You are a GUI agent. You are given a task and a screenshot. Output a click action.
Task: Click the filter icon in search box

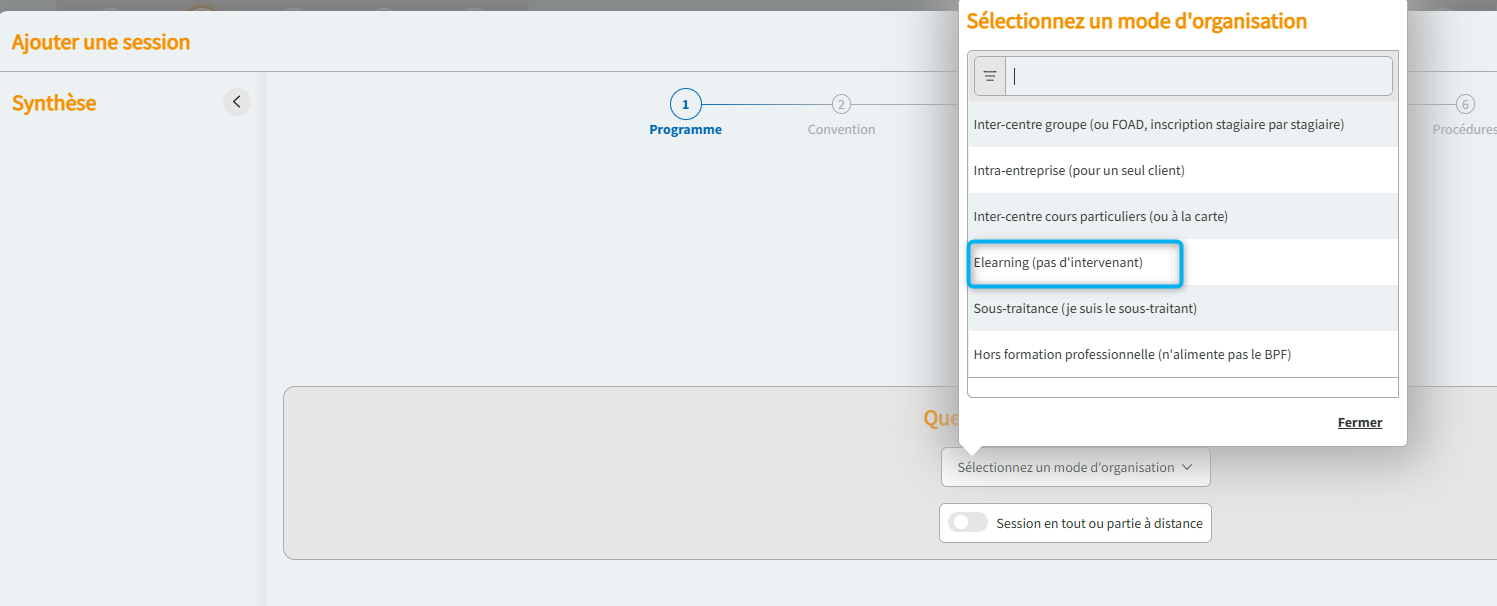point(990,77)
